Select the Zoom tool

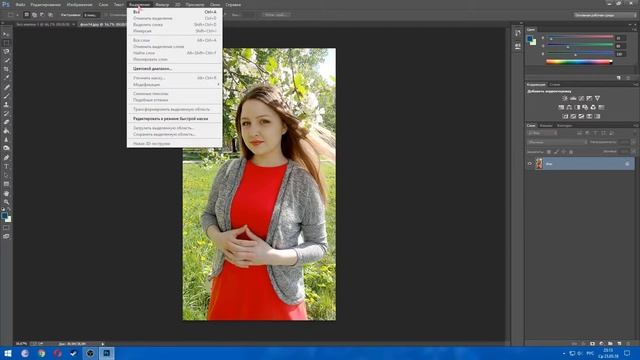tap(6, 202)
